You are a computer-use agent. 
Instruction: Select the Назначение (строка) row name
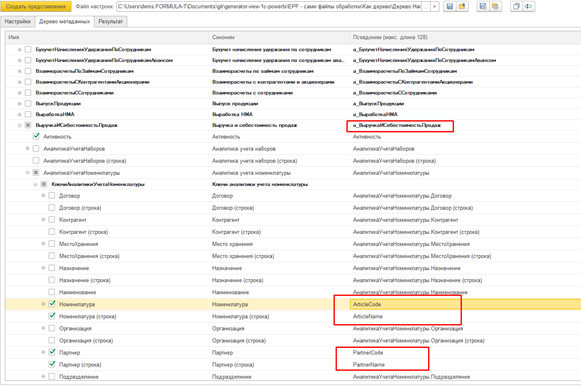[84, 280]
